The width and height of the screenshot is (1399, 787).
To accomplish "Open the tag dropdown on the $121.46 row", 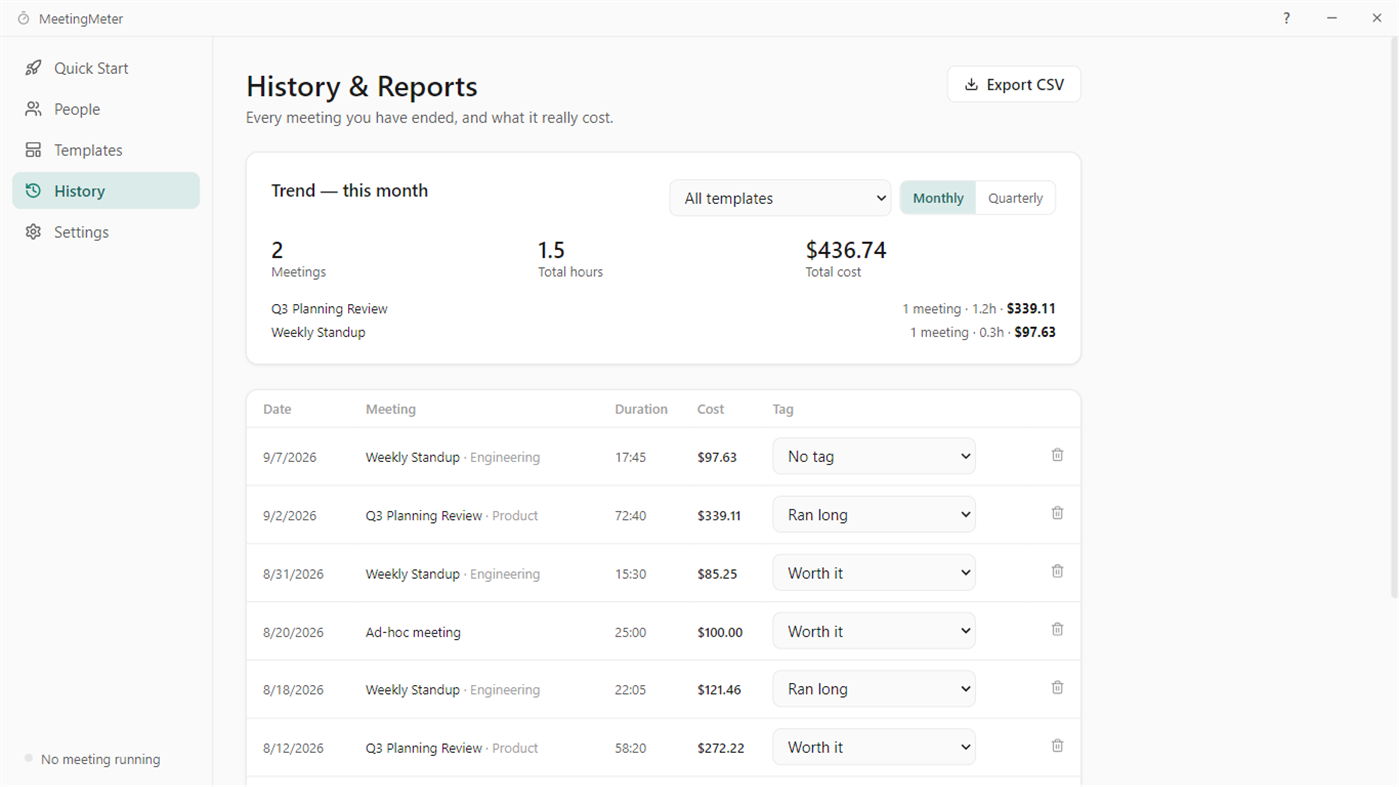I will pos(874,689).
